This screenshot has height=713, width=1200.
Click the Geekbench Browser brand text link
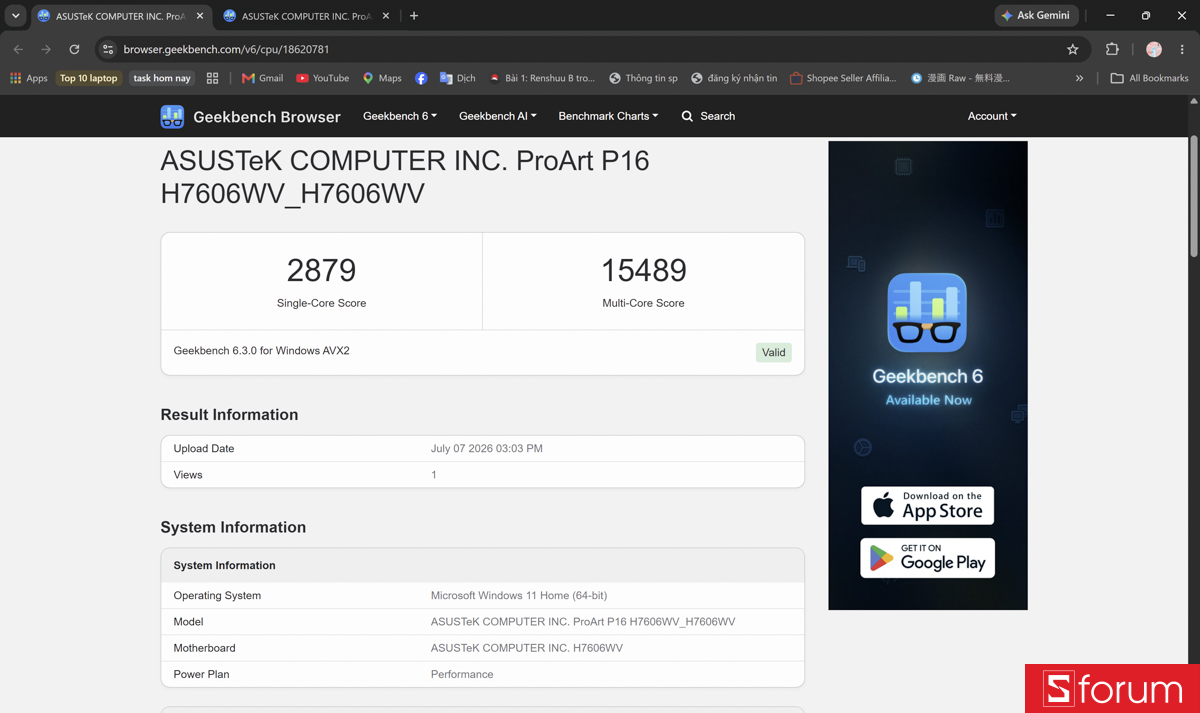pos(267,117)
